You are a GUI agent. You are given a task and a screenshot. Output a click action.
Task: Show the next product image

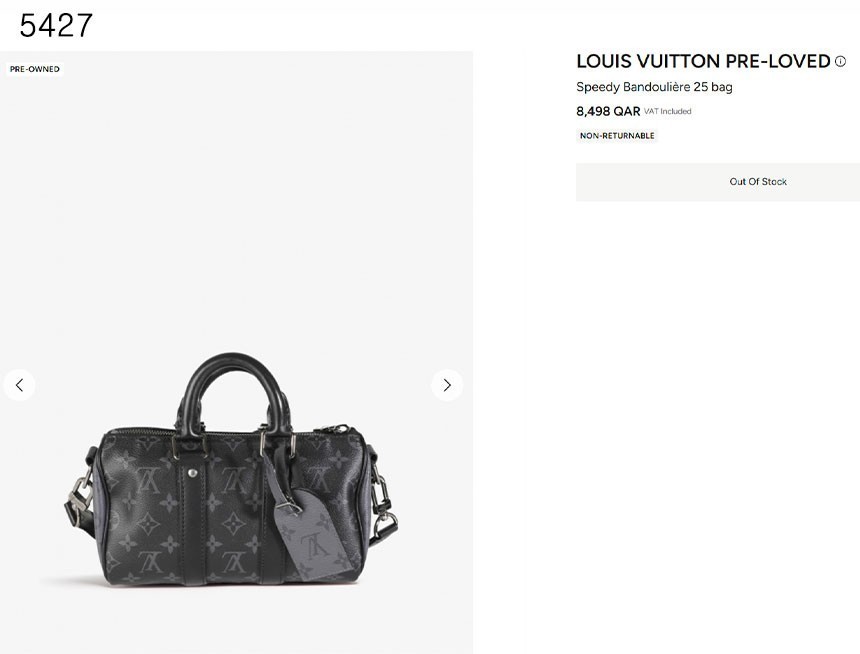point(447,385)
